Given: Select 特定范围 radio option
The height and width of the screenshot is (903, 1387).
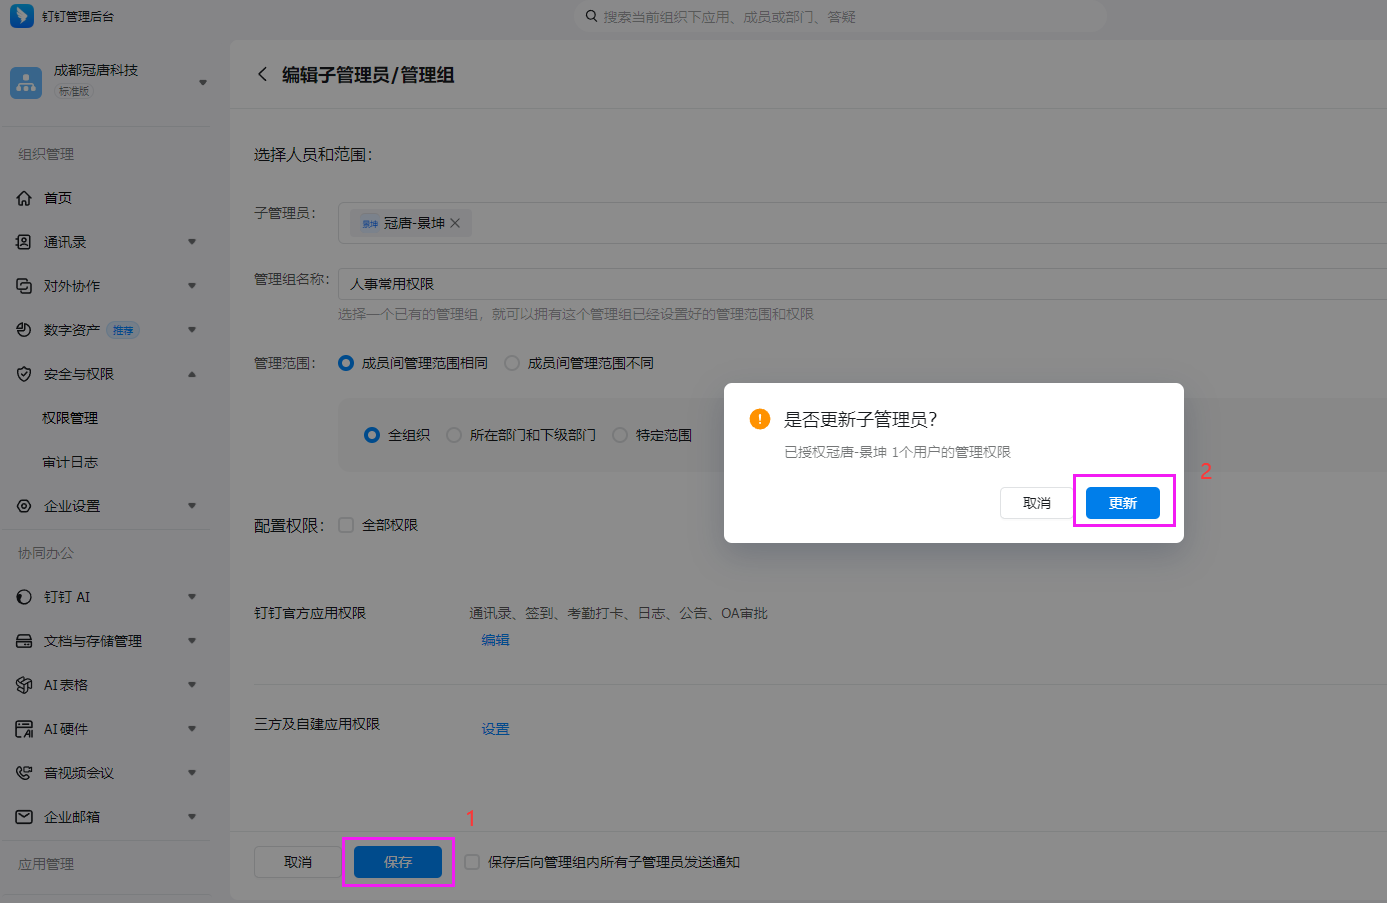Looking at the screenshot, I should tap(620, 435).
